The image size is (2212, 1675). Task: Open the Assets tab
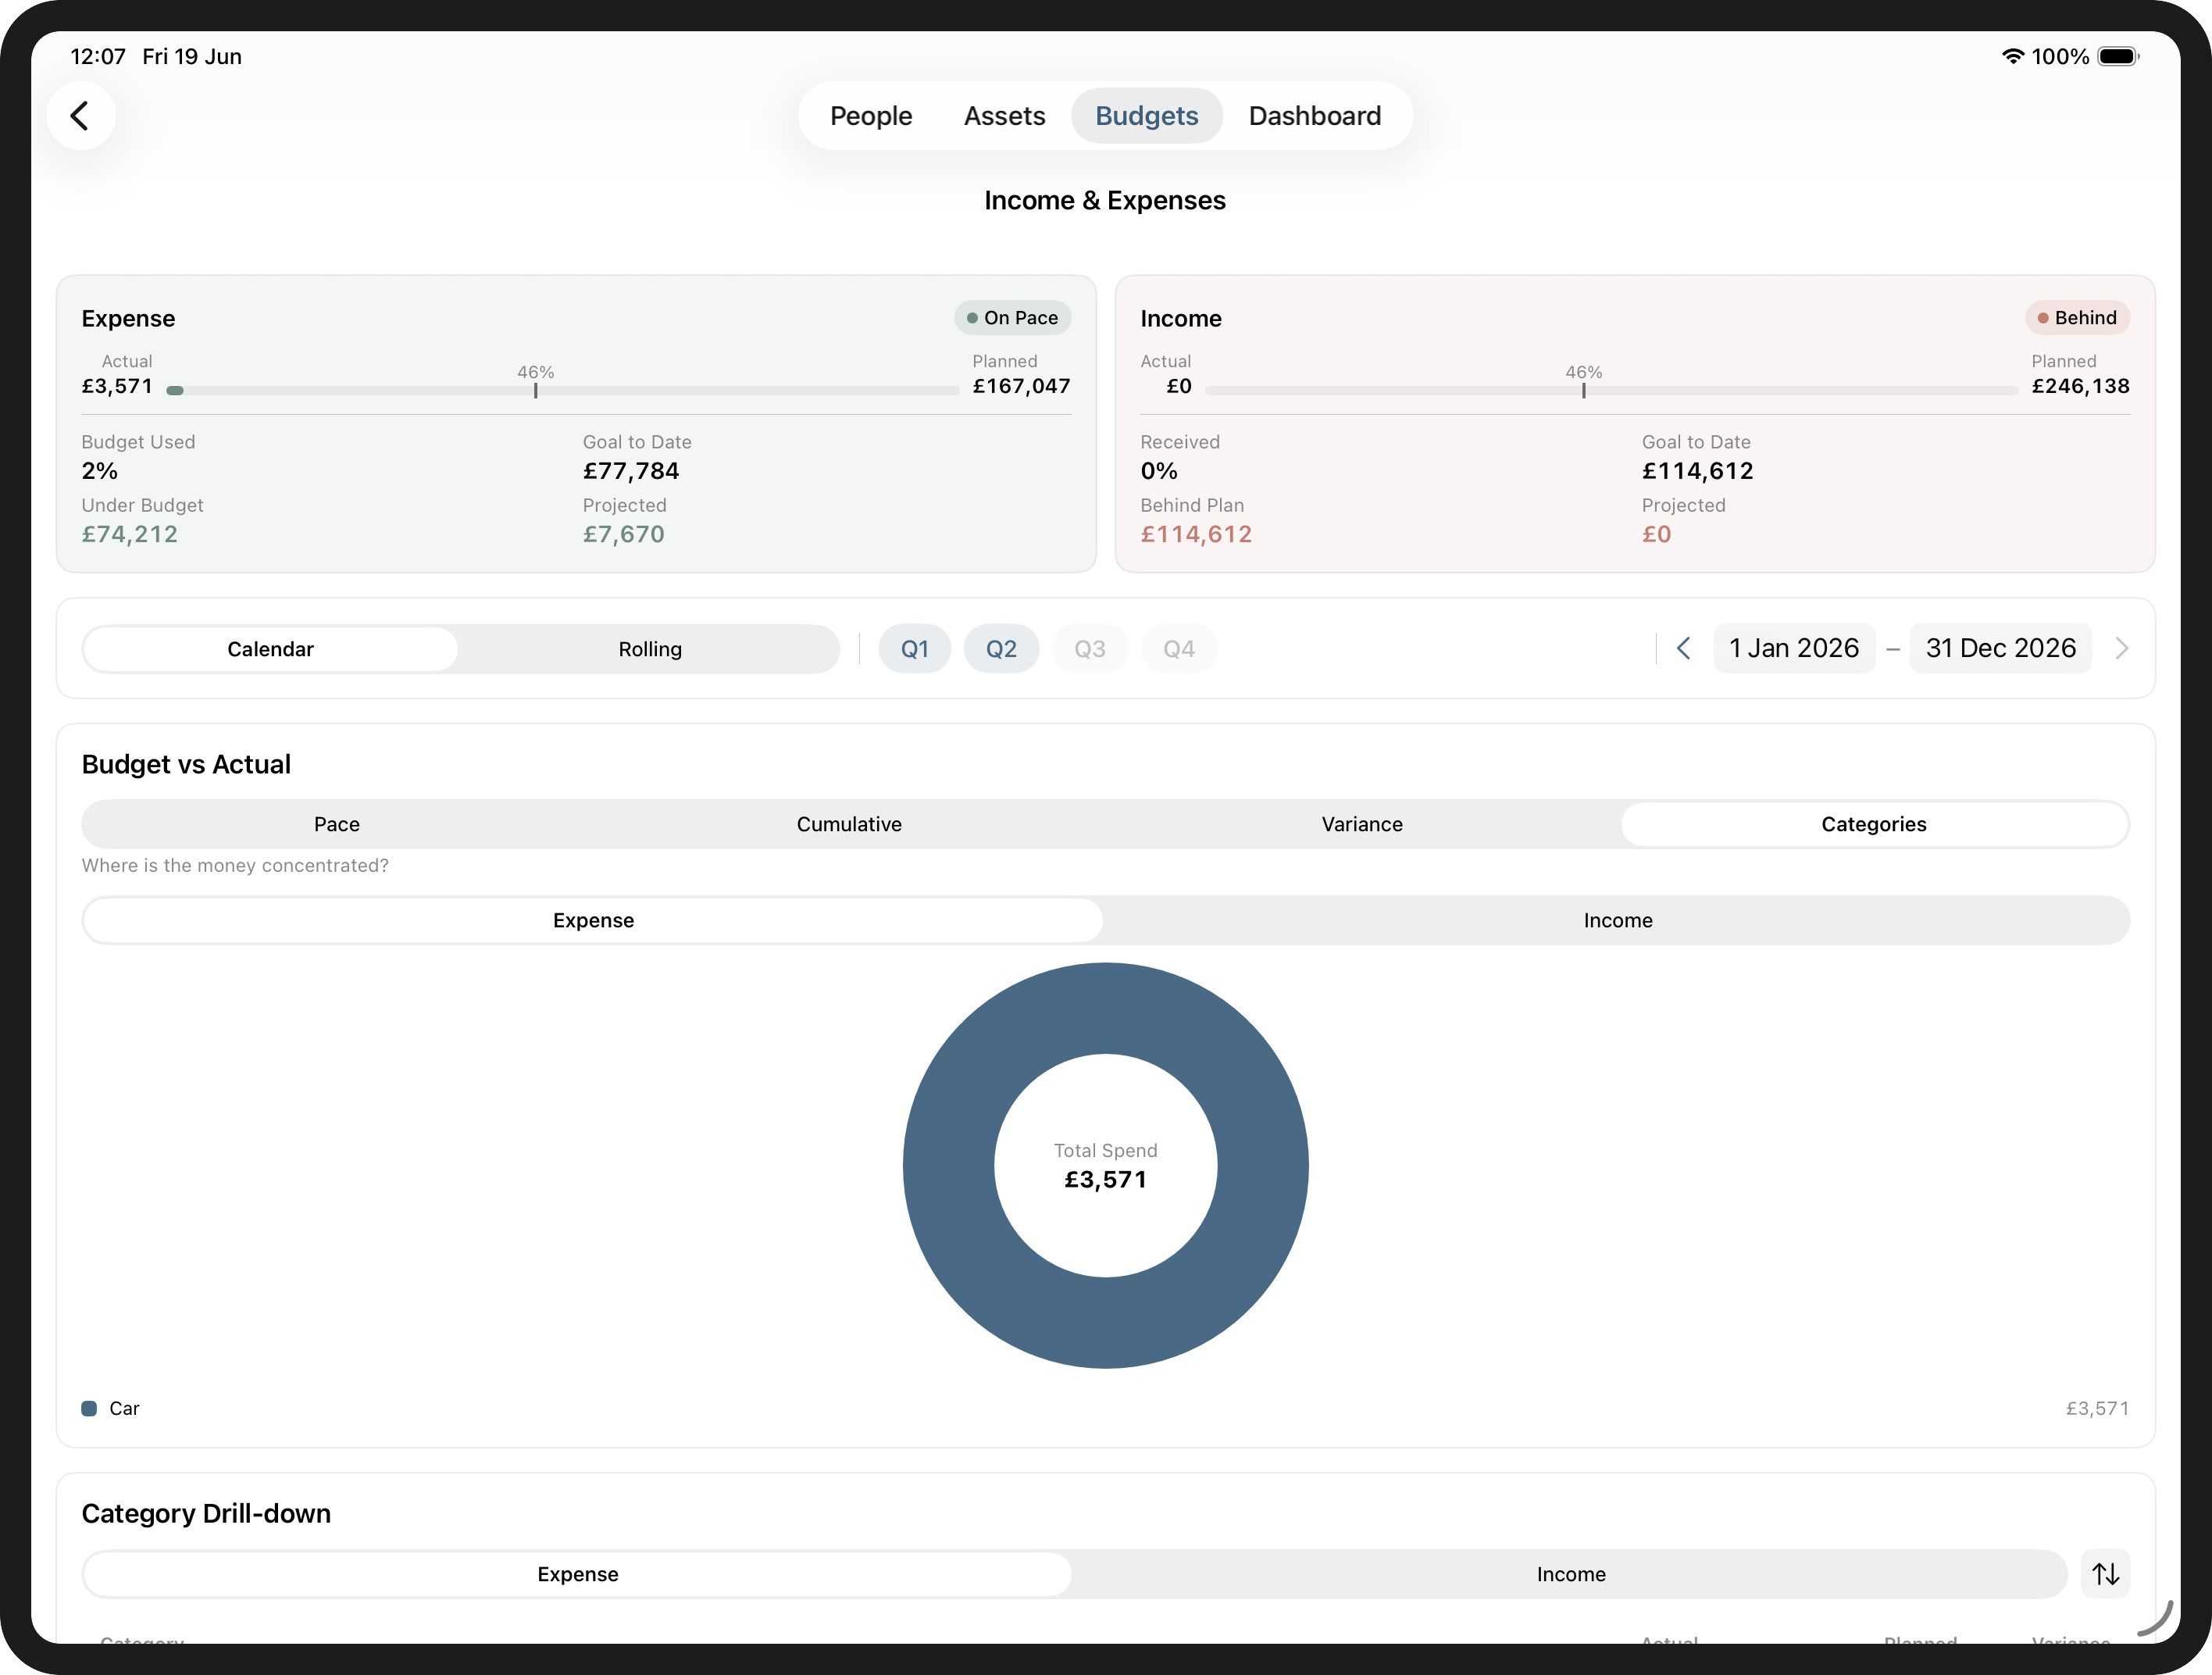(x=1004, y=116)
